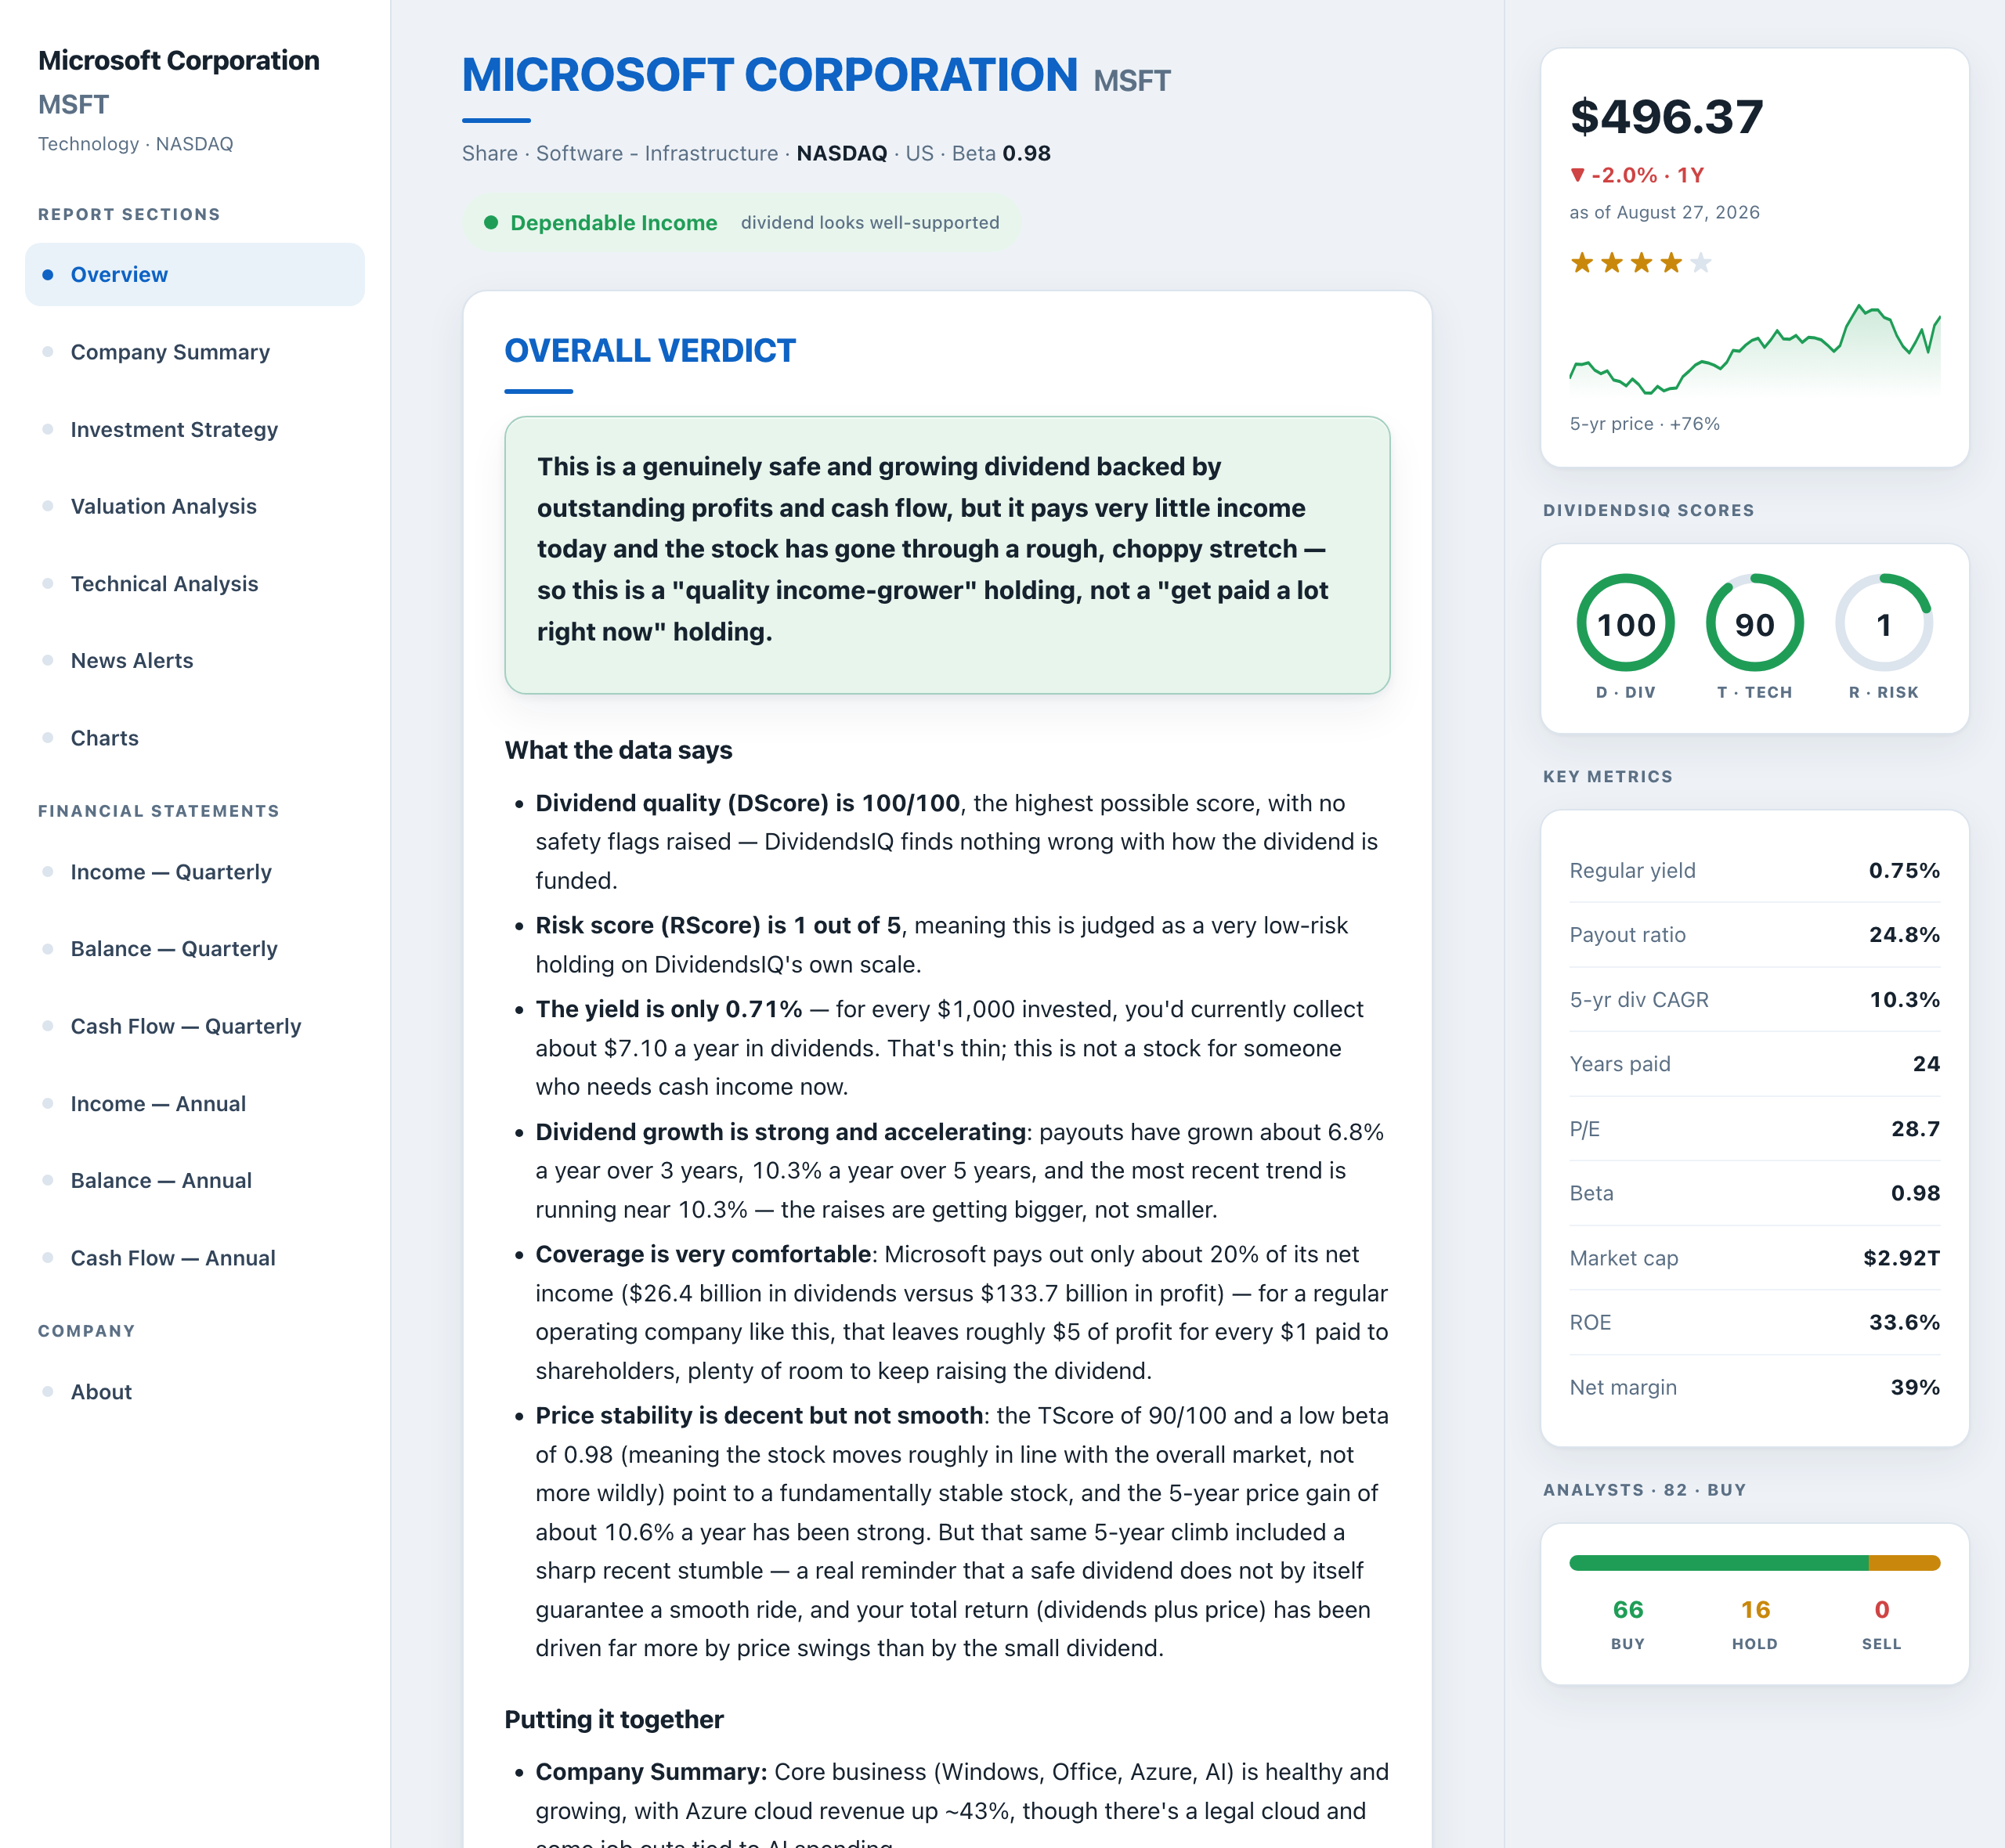Click the red down-triangle price change icon

pyautogui.click(x=1577, y=175)
